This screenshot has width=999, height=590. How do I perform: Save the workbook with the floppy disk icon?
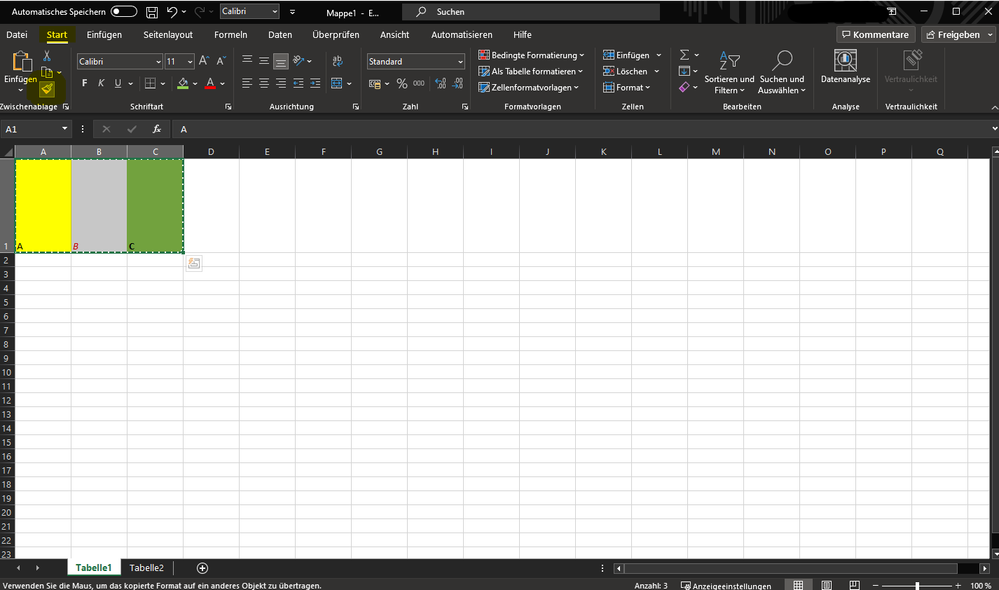point(152,11)
